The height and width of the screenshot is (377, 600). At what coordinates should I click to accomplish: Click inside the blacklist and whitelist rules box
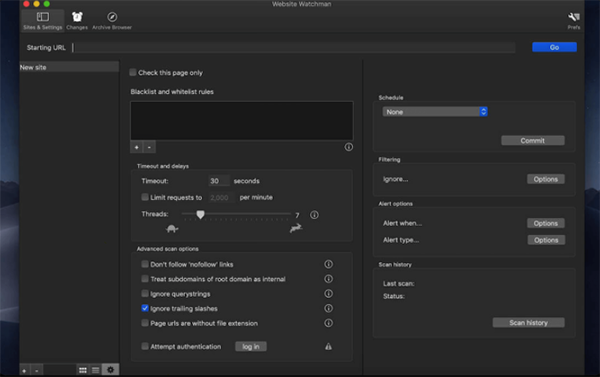point(241,121)
